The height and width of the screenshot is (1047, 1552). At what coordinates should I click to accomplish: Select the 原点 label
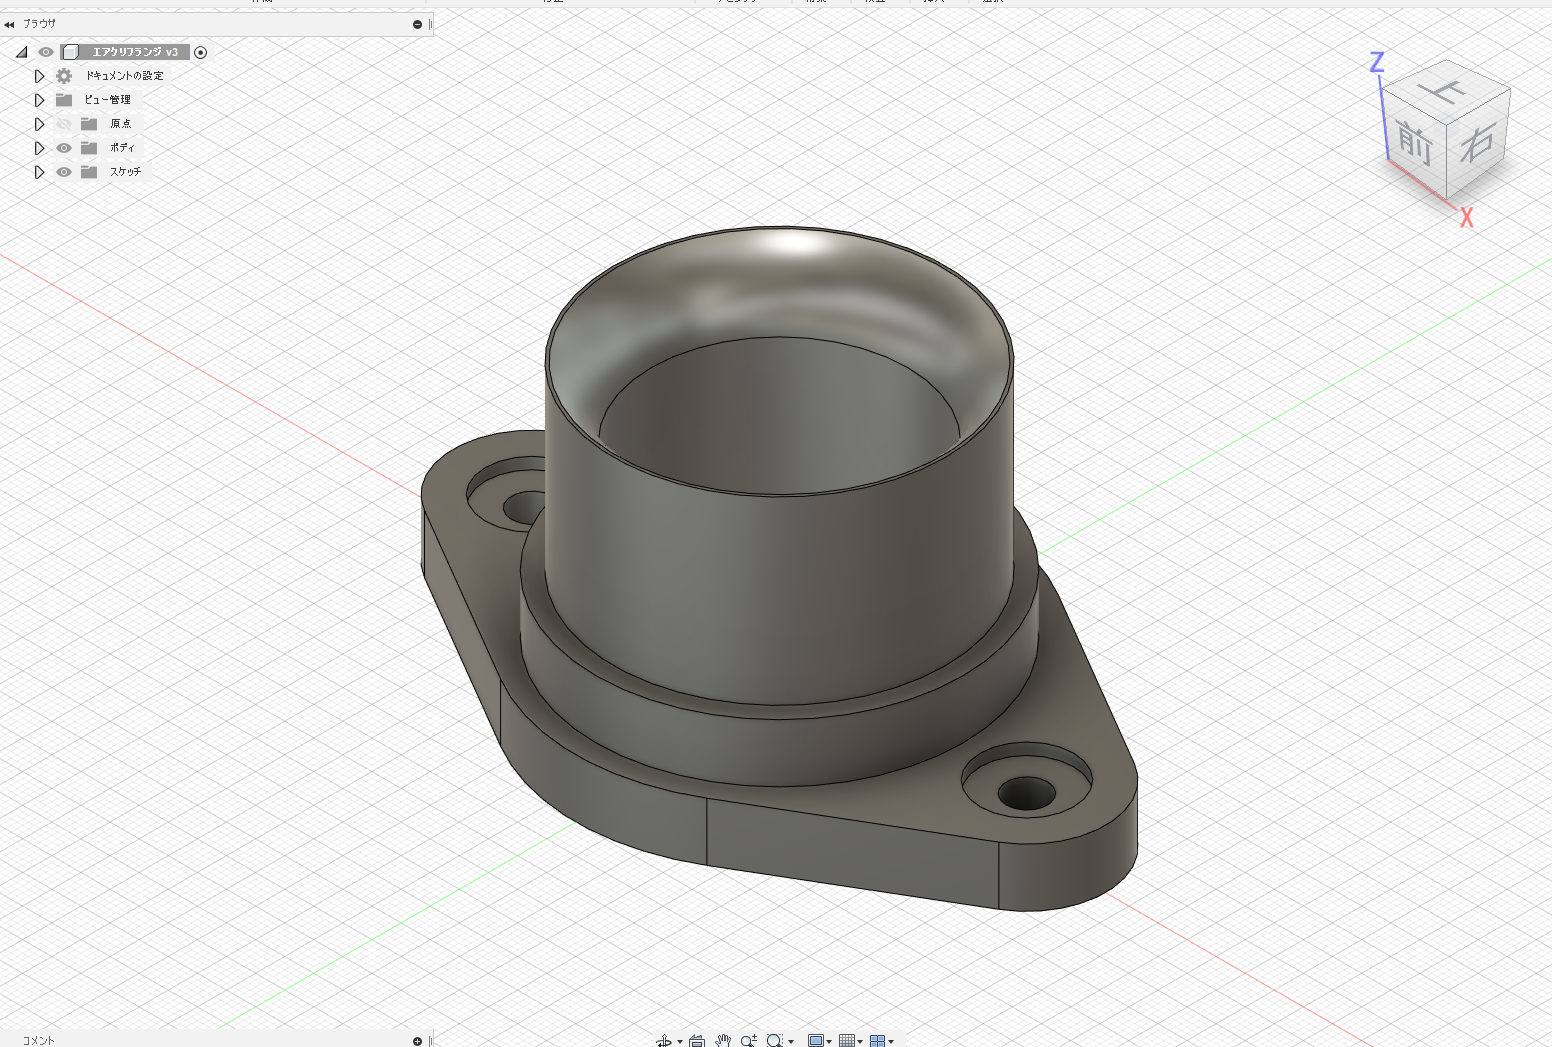tap(121, 124)
